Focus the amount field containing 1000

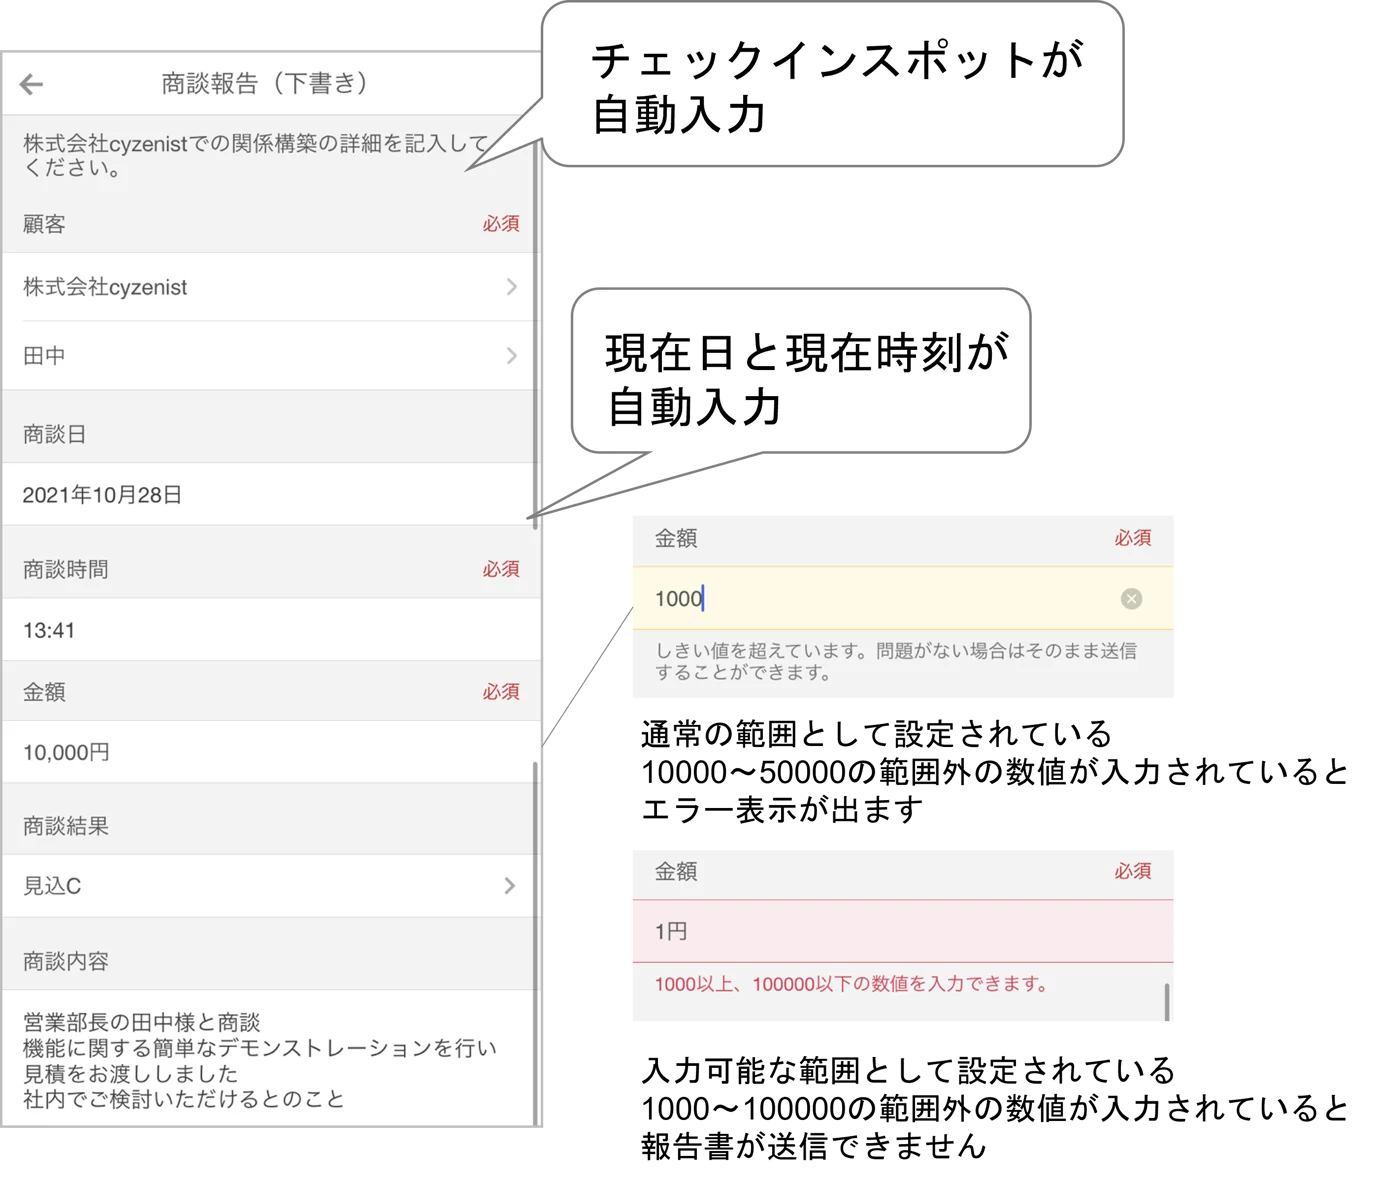click(x=902, y=598)
